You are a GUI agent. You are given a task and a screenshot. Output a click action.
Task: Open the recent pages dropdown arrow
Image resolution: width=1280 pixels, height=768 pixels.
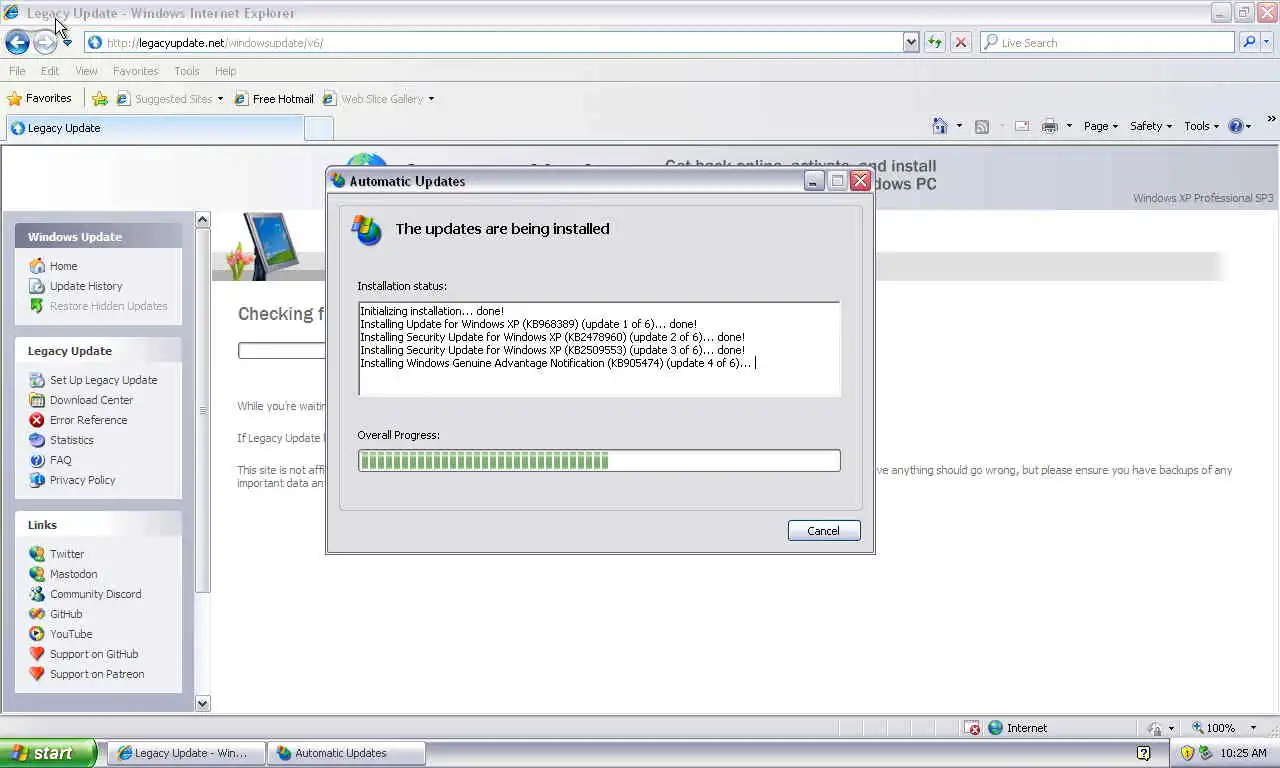[67, 43]
